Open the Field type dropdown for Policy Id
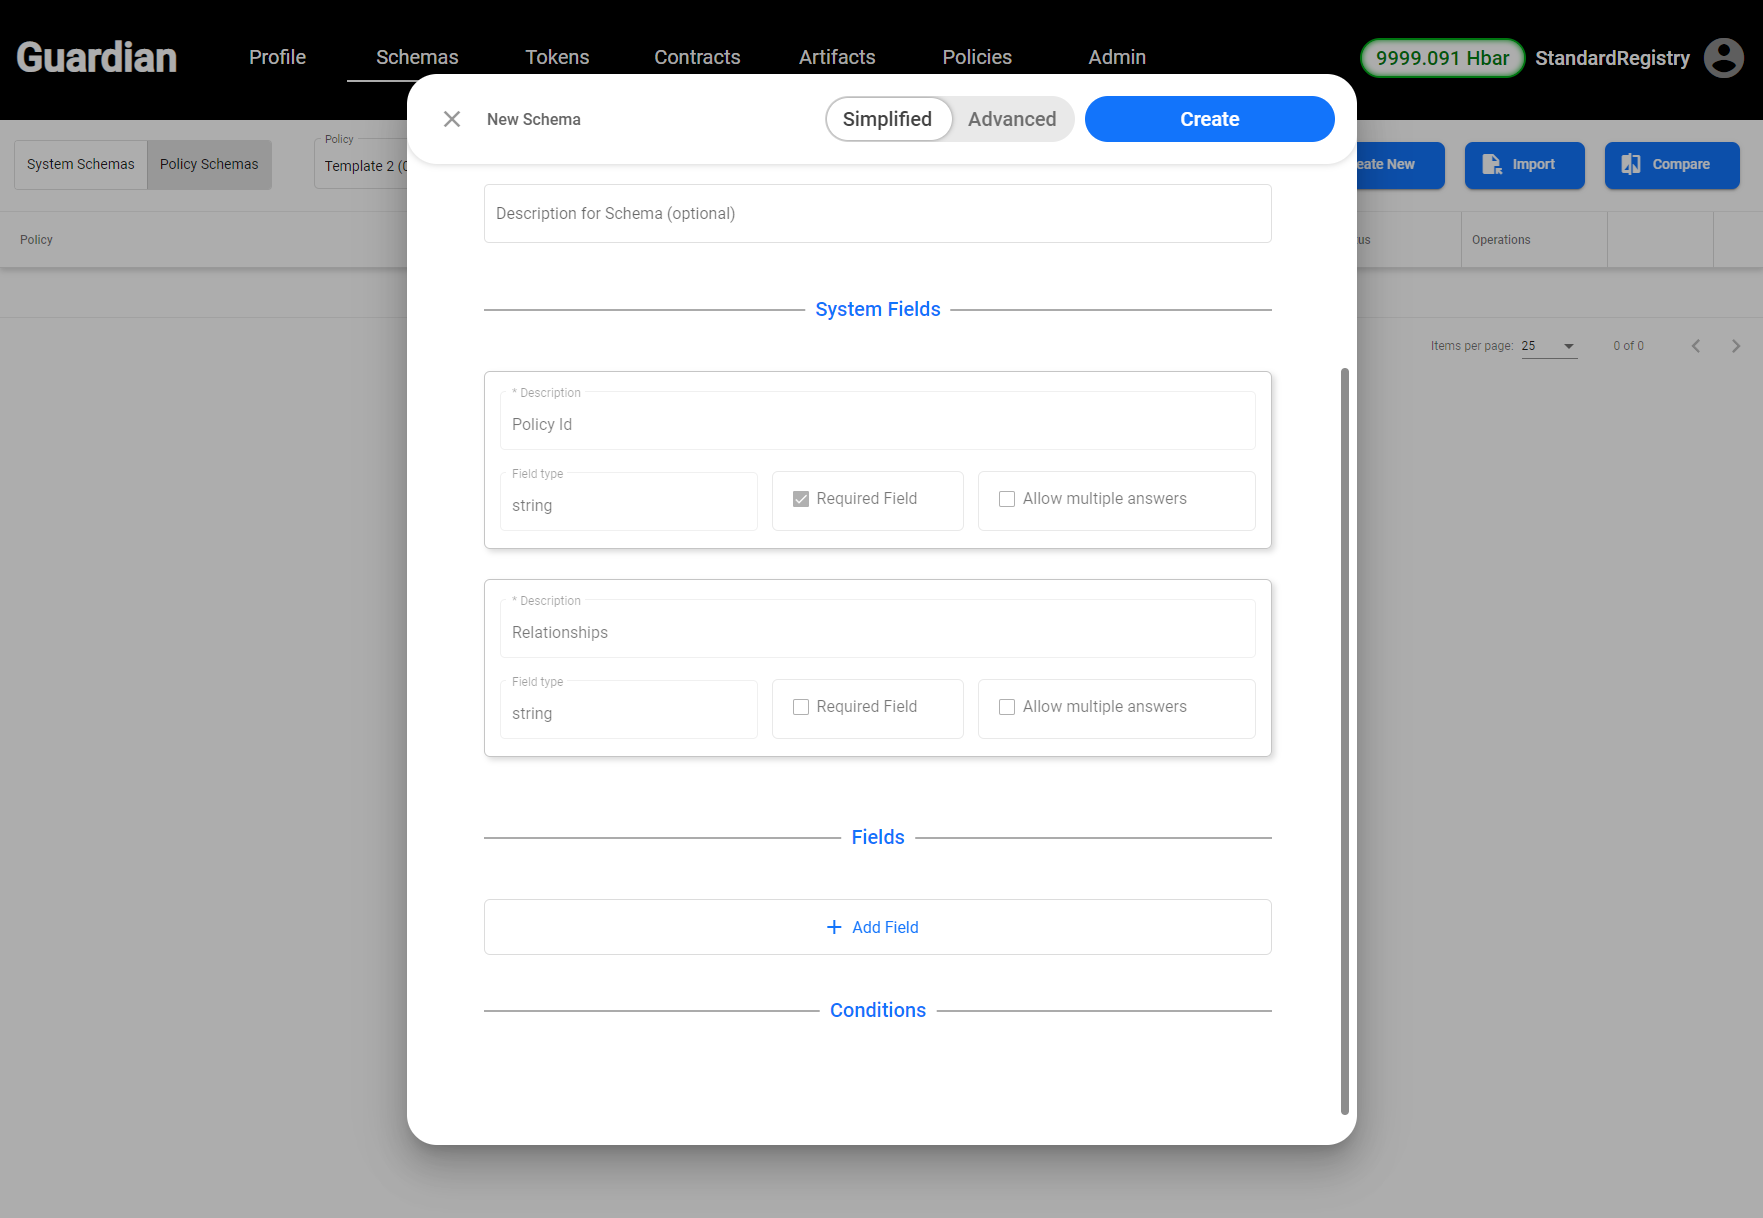 [x=628, y=501]
